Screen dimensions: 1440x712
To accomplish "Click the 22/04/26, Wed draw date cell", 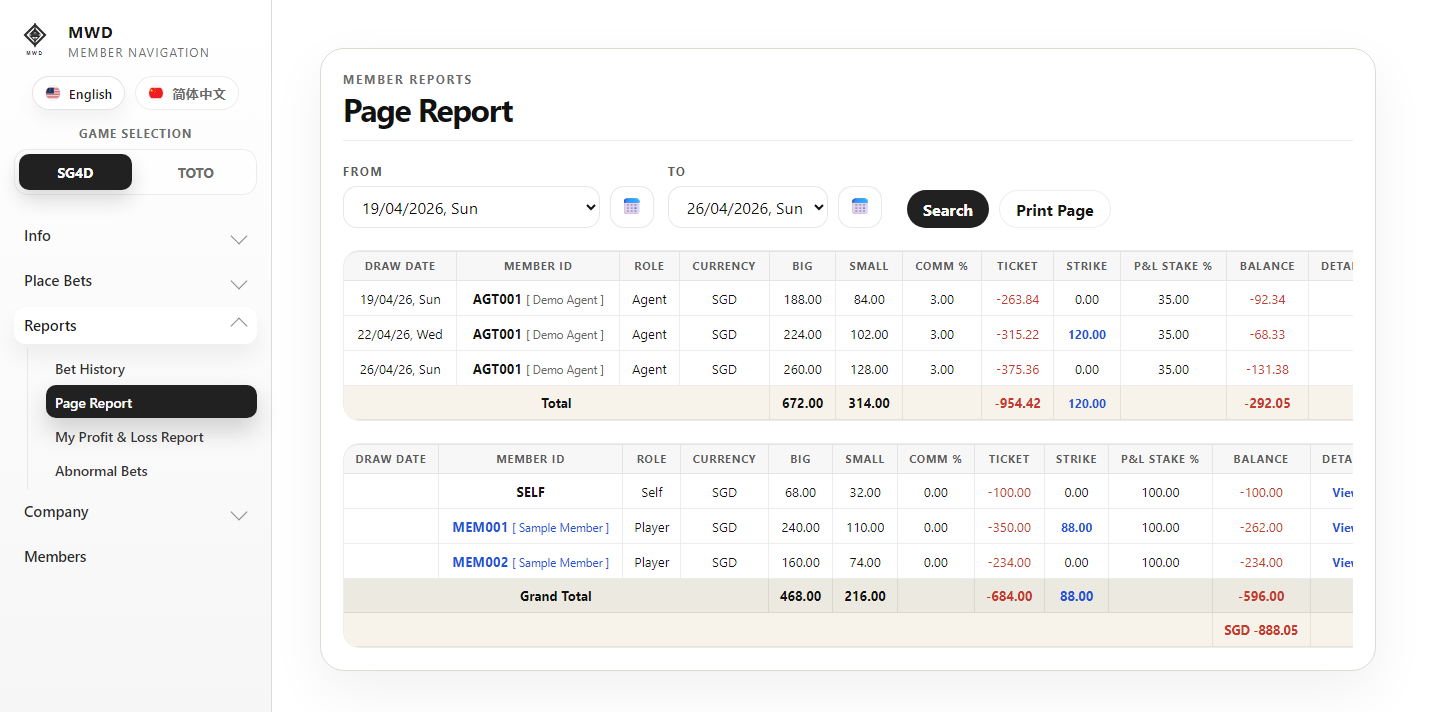I will (400, 334).
